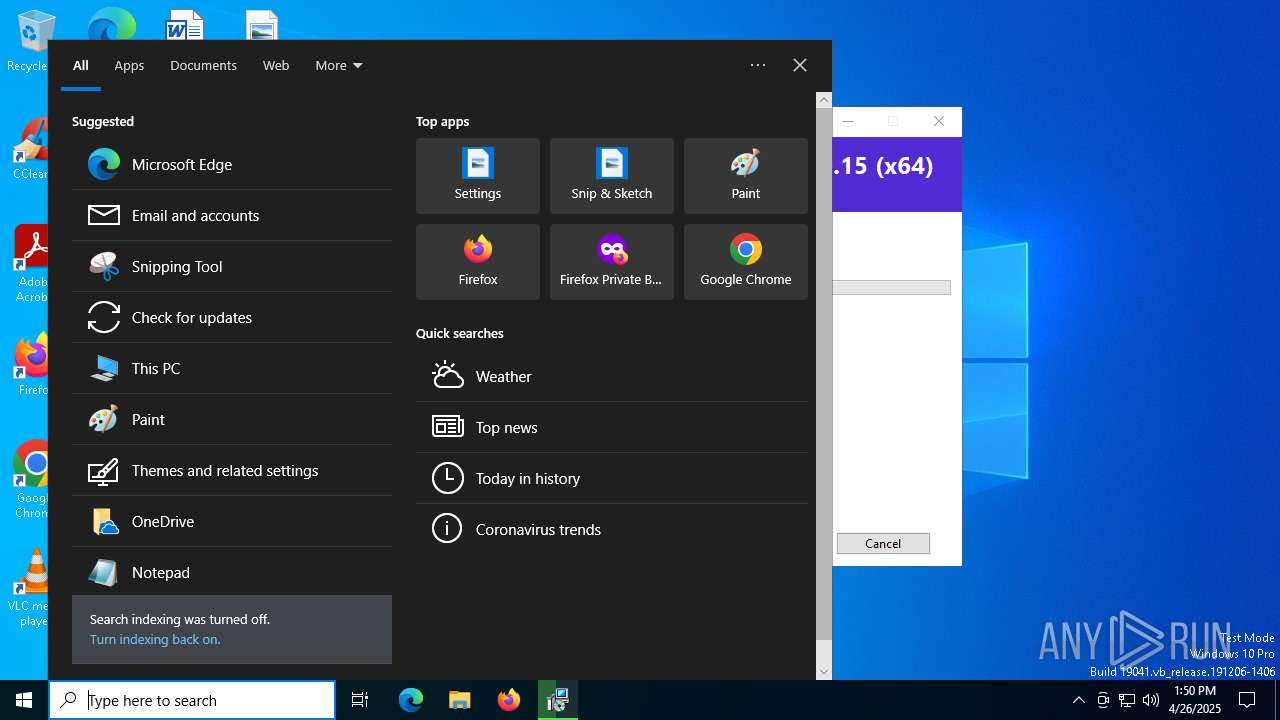Switch to the Documents search tab
Screen dimensions: 1280x720
tap(203, 66)
